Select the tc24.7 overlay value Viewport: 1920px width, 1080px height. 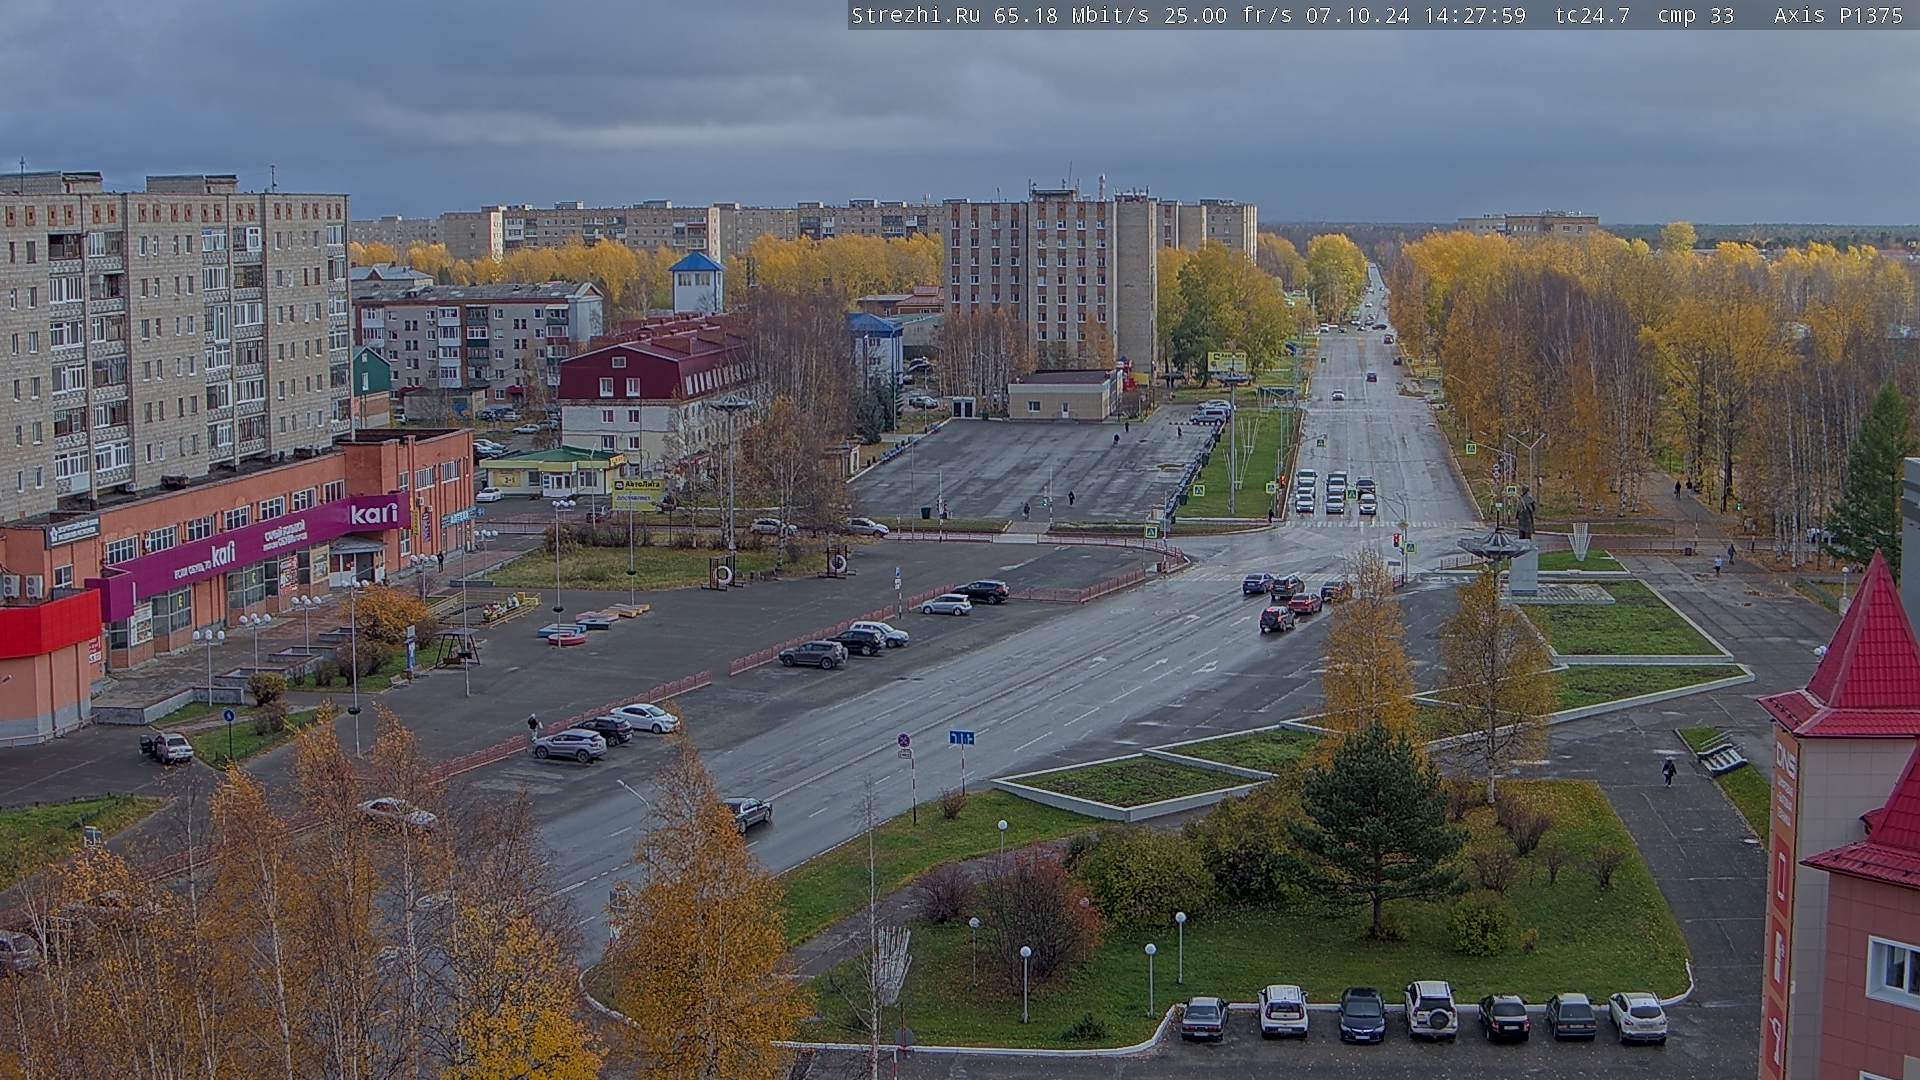point(1592,15)
